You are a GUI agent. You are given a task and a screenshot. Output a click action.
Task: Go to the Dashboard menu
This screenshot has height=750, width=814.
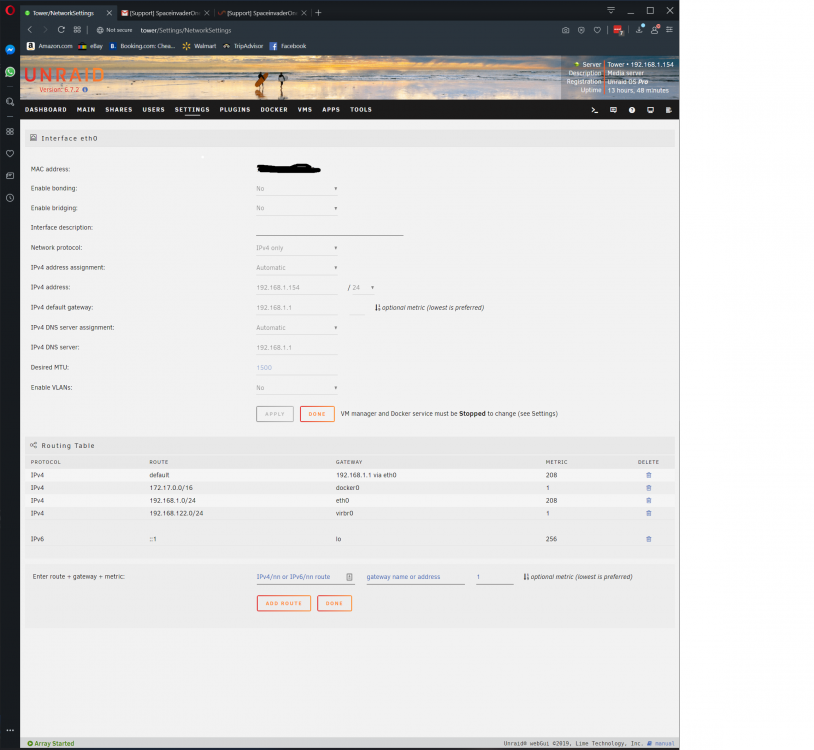[46, 110]
